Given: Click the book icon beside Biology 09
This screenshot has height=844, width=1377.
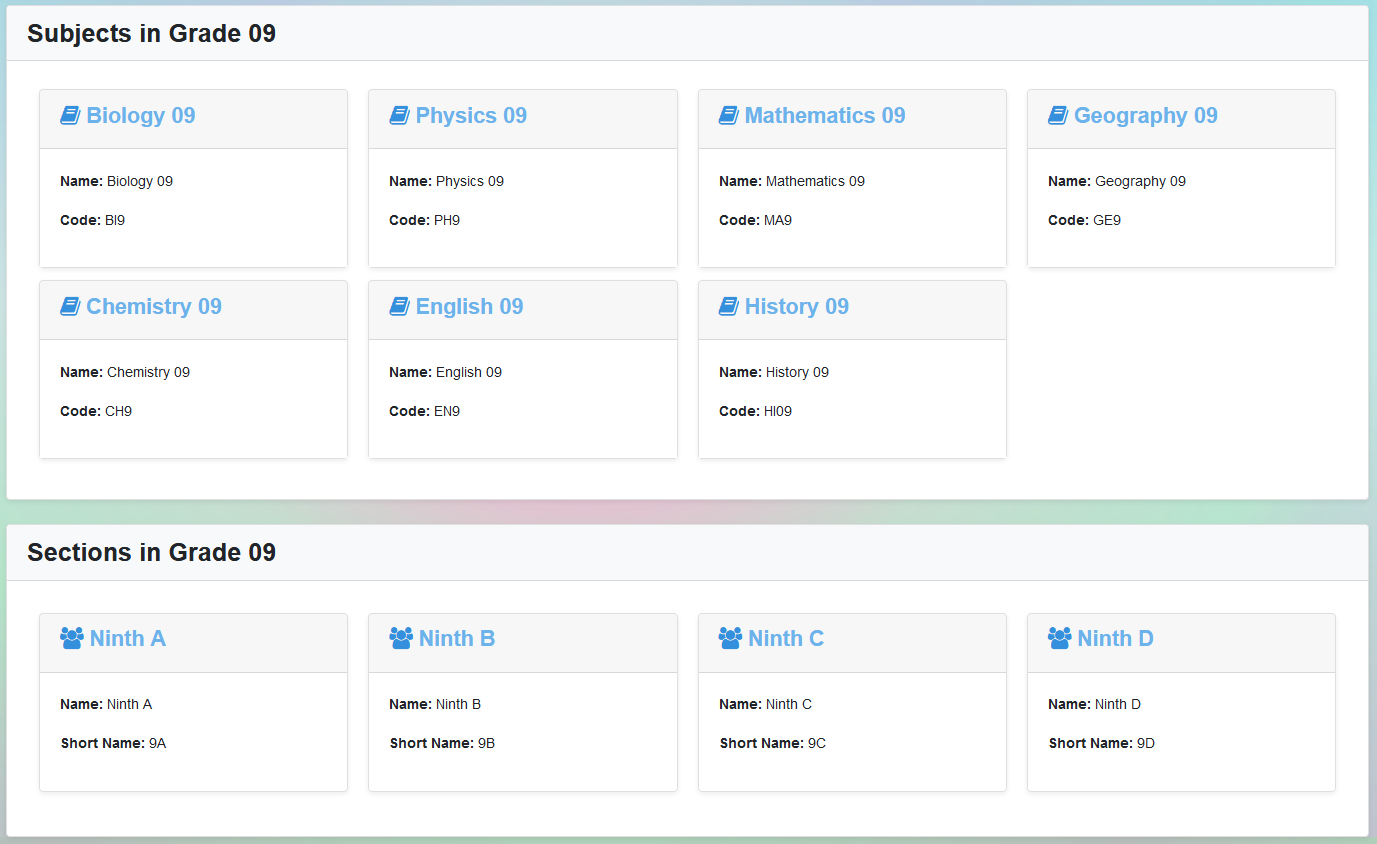Looking at the screenshot, I should point(70,116).
